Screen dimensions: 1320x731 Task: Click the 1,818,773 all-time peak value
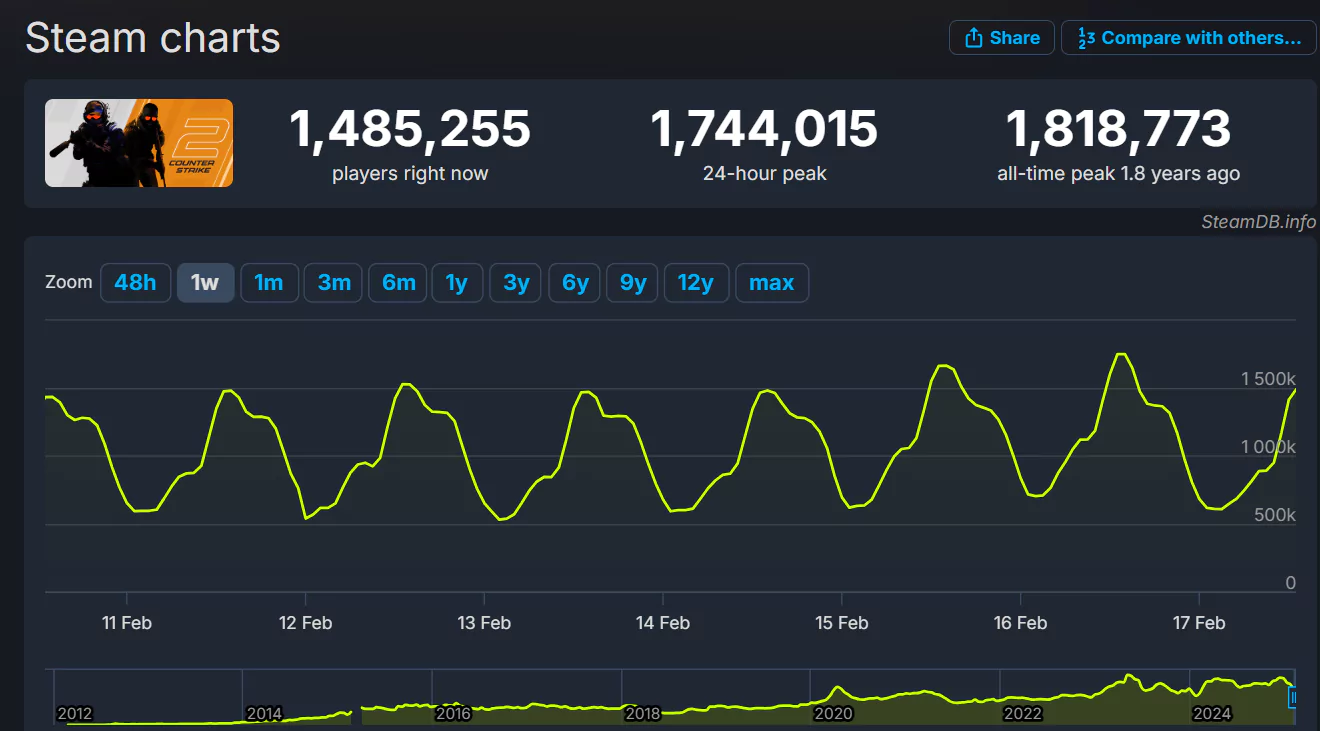1118,130
